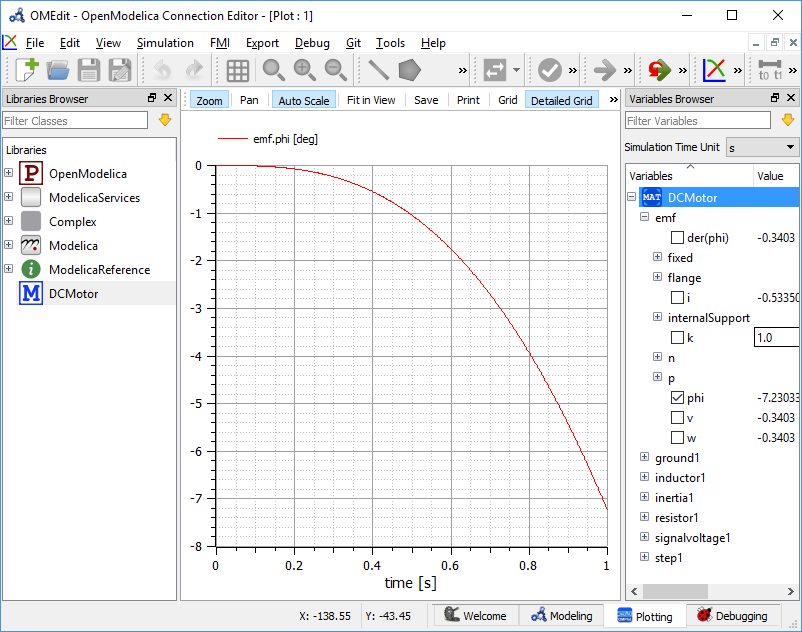Screen dimensions: 802x632
Task: Check the w variable checkbox
Action: tap(678, 438)
